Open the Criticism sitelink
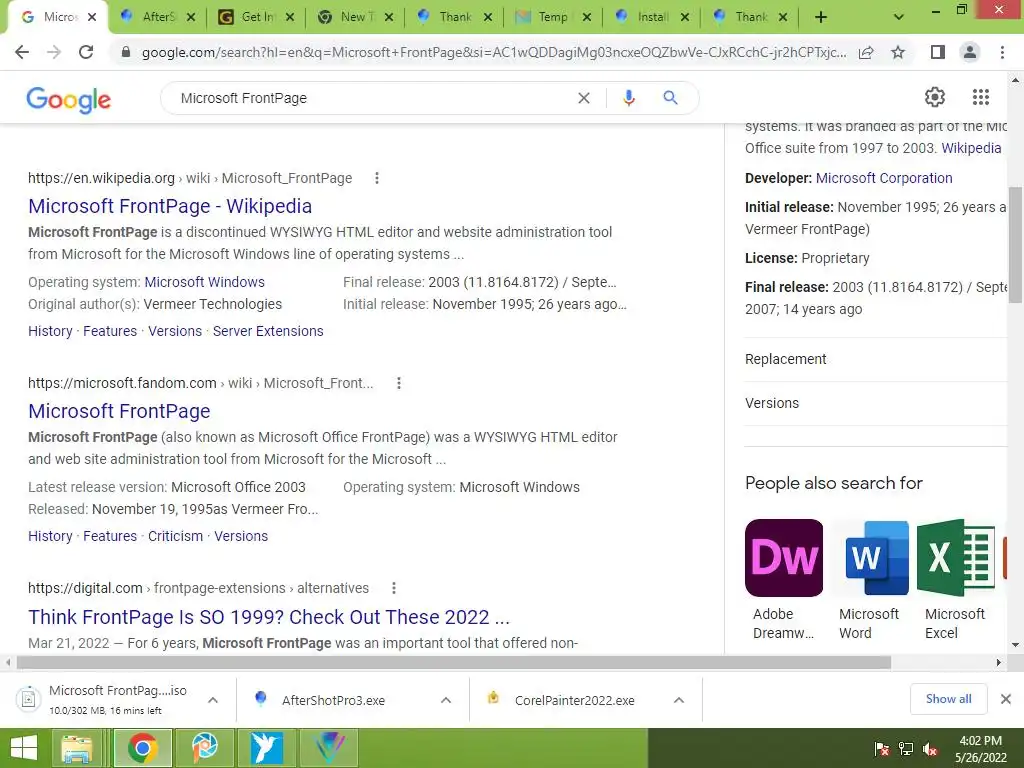 click(175, 536)
